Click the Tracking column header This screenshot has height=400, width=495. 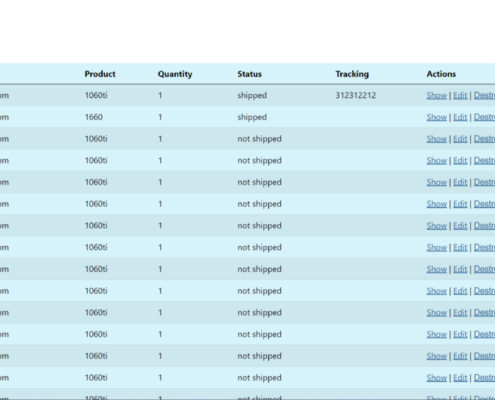(352, 74)
